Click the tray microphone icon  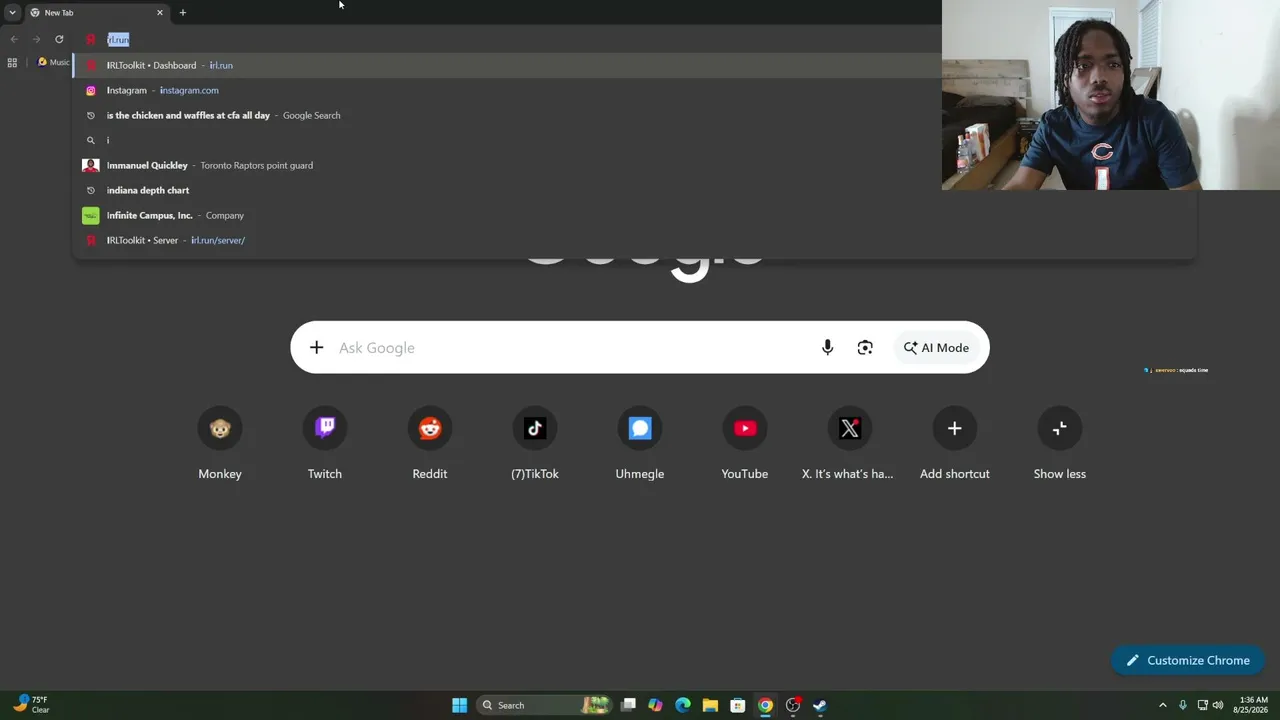pos(1182,705)
